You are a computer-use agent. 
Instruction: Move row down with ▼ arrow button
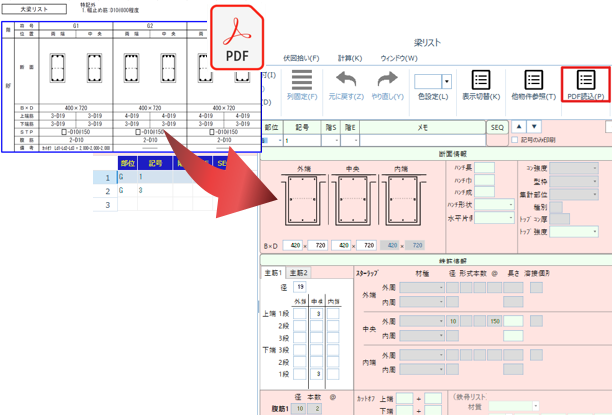coord(534,126)
